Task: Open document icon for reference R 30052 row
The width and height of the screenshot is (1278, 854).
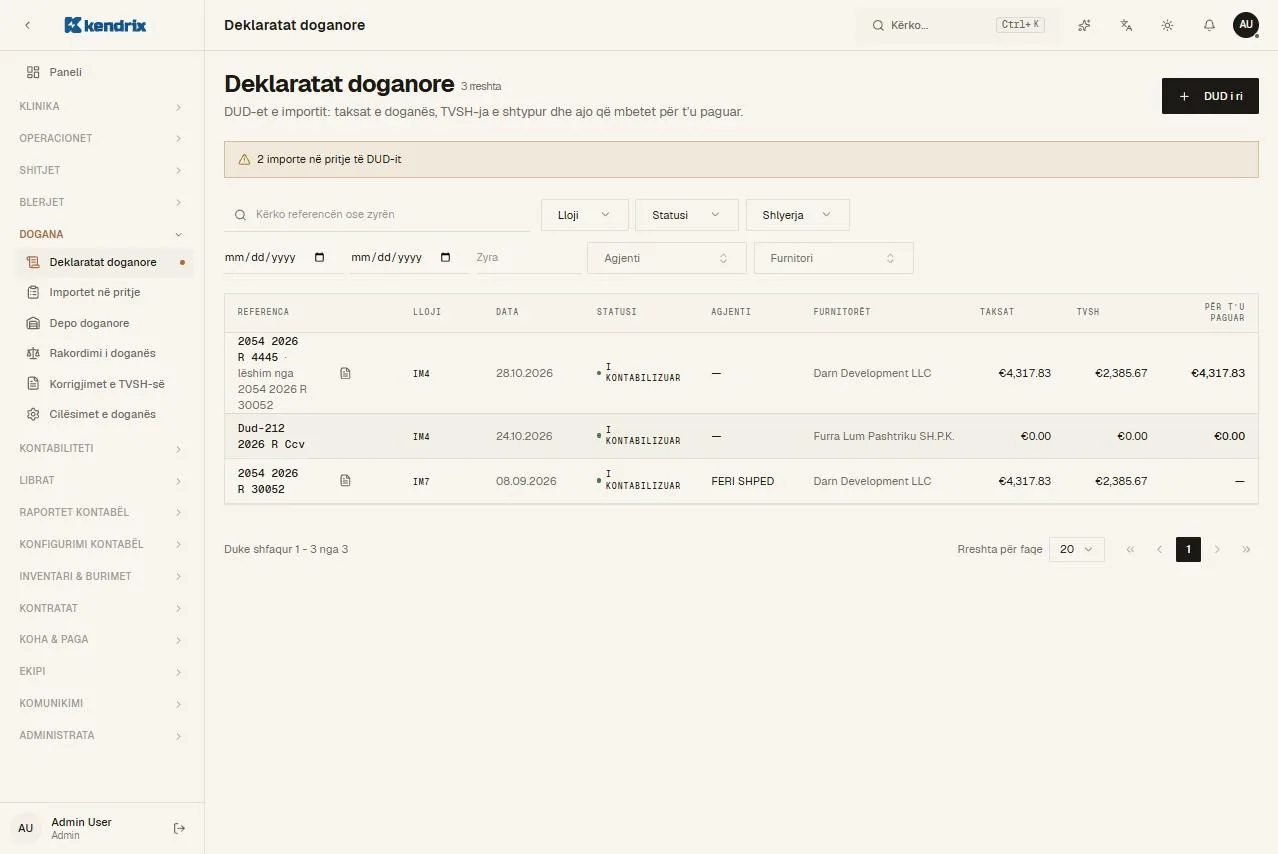Action: [x=345, y=481]
